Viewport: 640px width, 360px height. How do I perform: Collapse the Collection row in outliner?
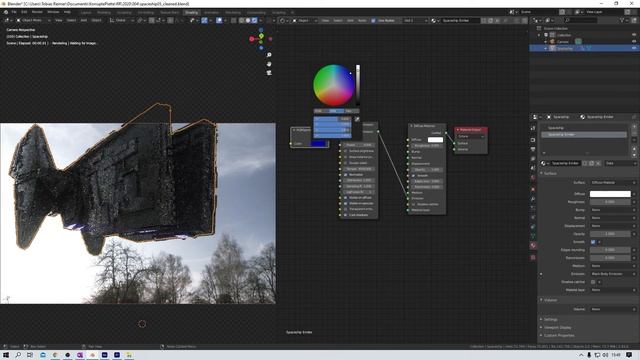[539, 35]
